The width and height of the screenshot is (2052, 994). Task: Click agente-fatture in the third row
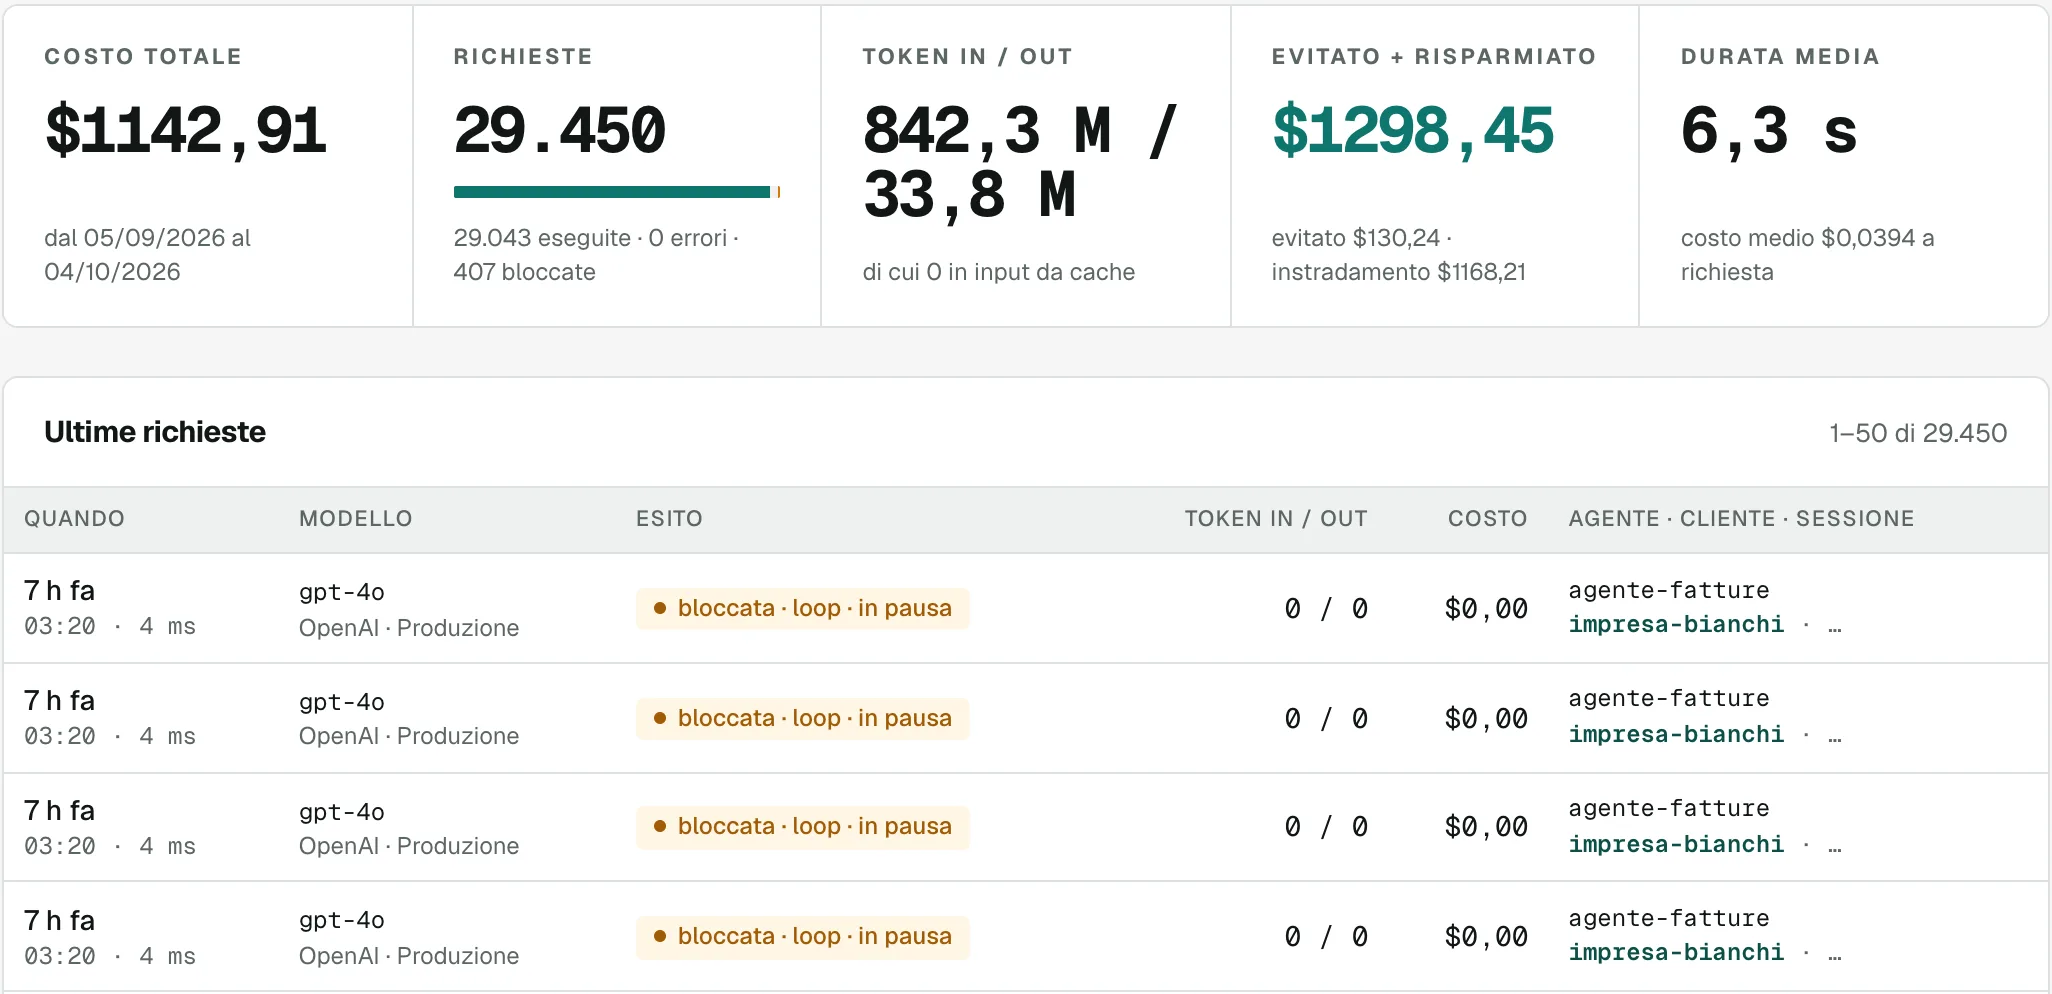[1668, 808]
